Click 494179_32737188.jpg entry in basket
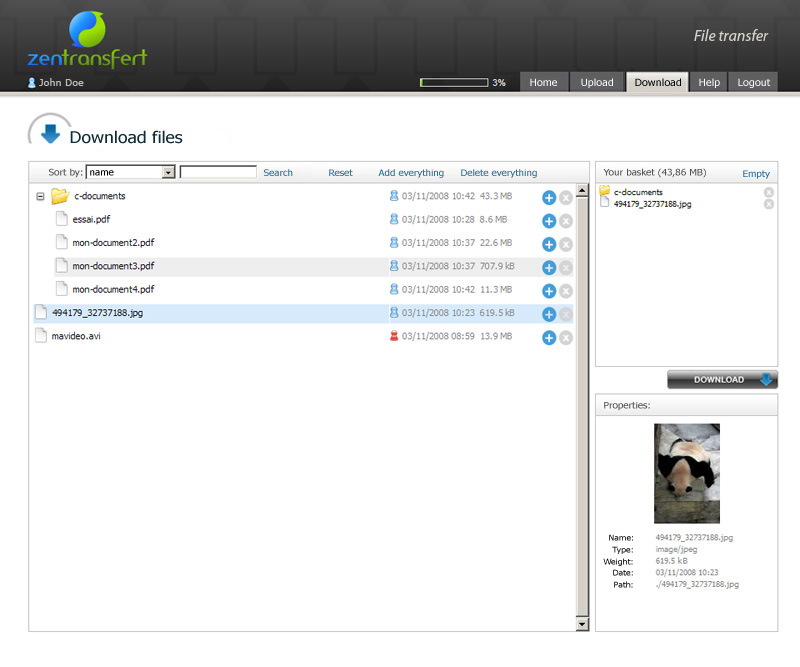The image size is (800, 667). tap(653, 204)
